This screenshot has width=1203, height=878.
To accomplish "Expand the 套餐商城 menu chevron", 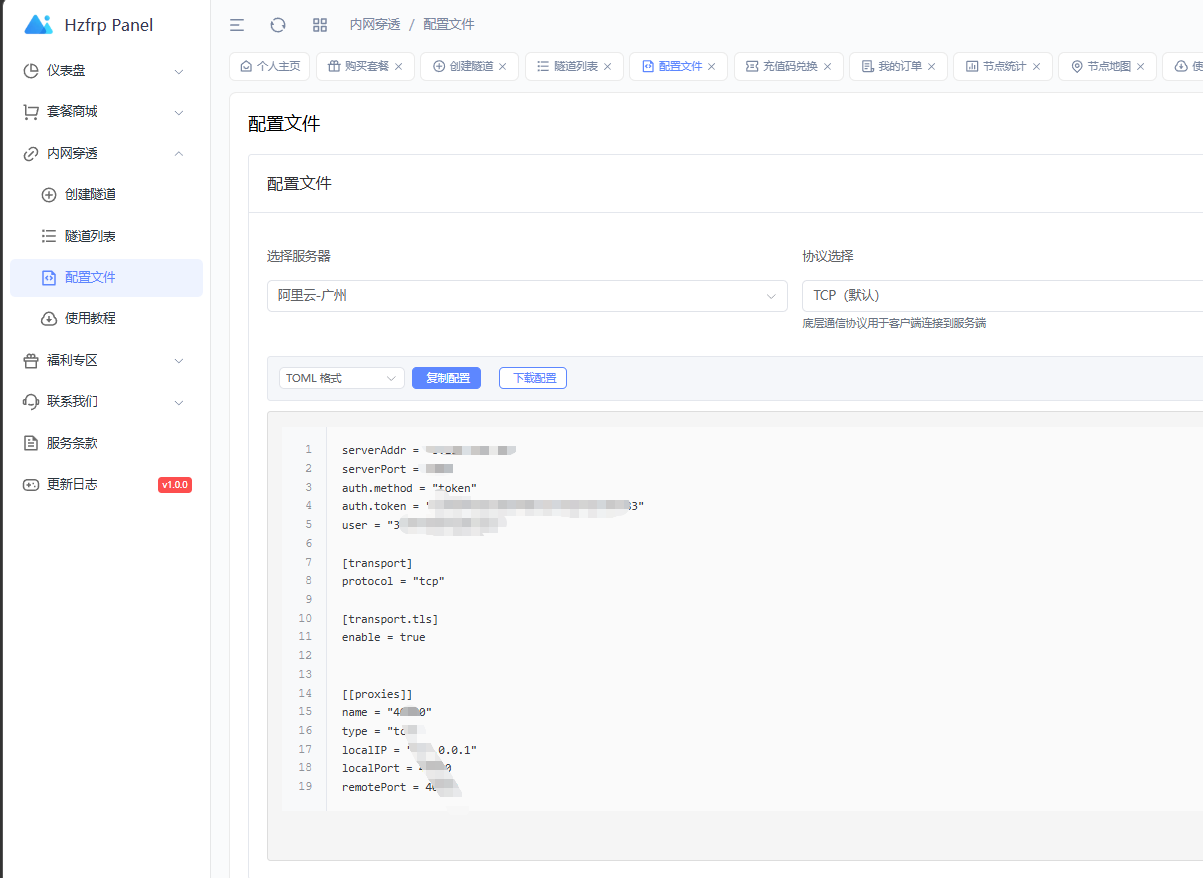I will coord(179,112).
